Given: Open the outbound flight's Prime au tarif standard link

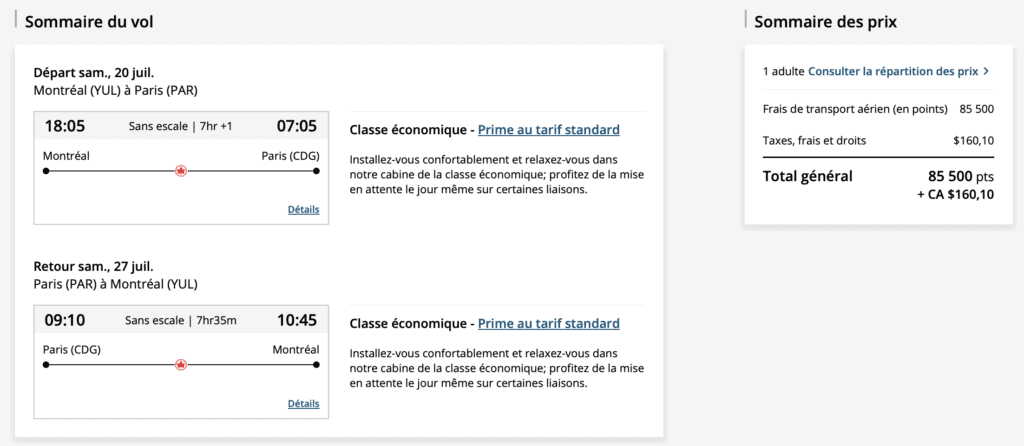Looking at the screenshot, I should click(x=548, y=130).
